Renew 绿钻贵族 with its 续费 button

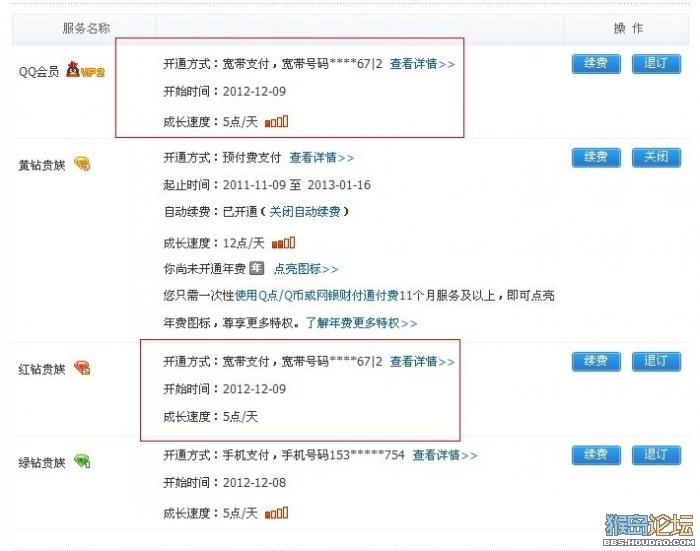click(x=596, y=455)
